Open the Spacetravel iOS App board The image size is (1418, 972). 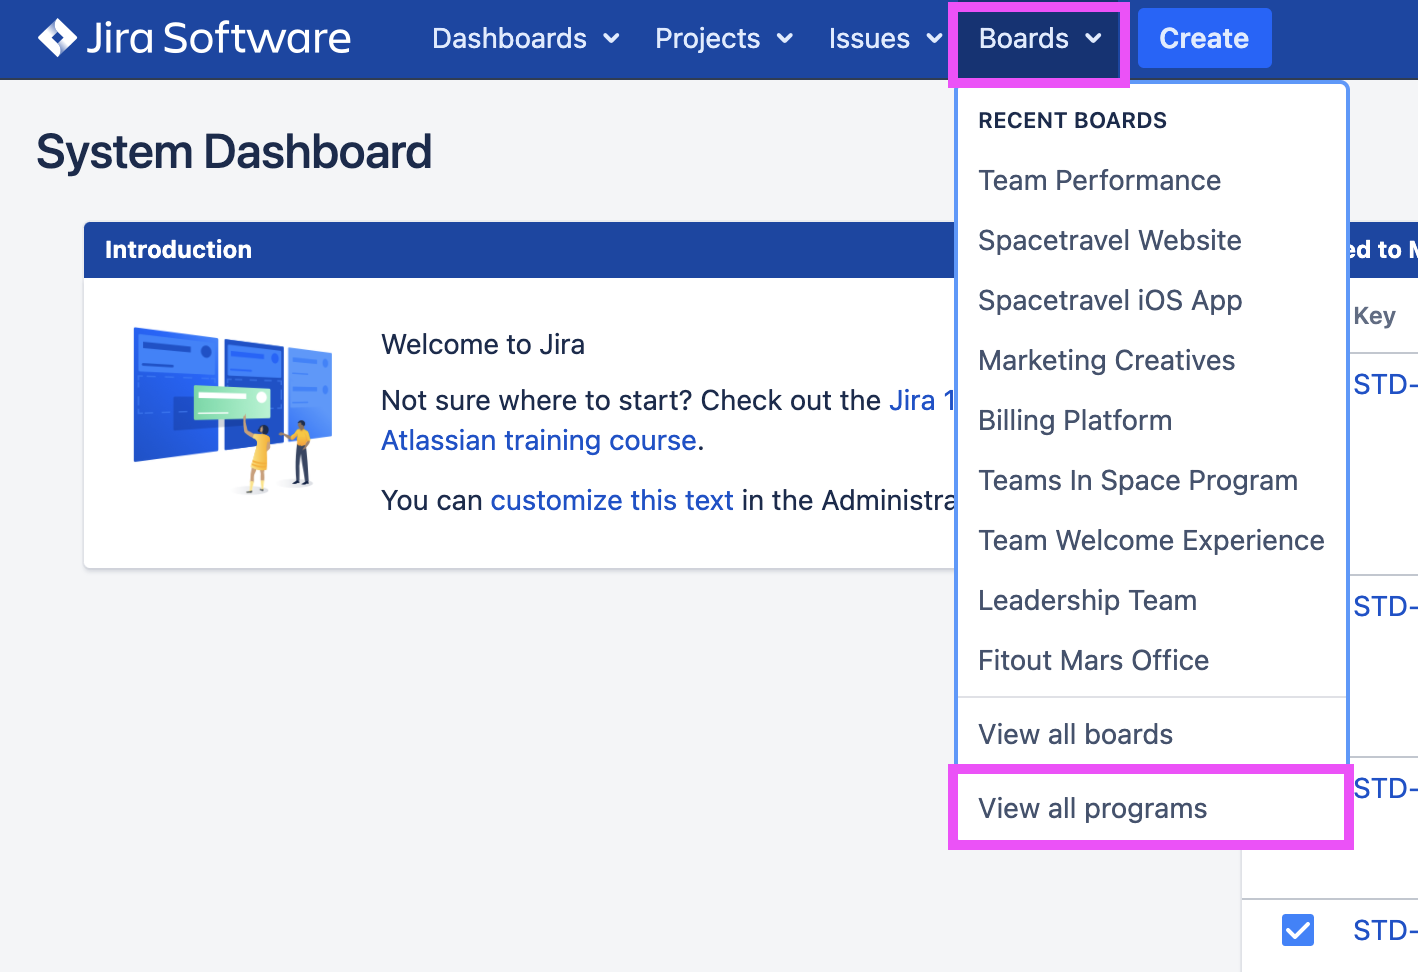(1109, 301)
